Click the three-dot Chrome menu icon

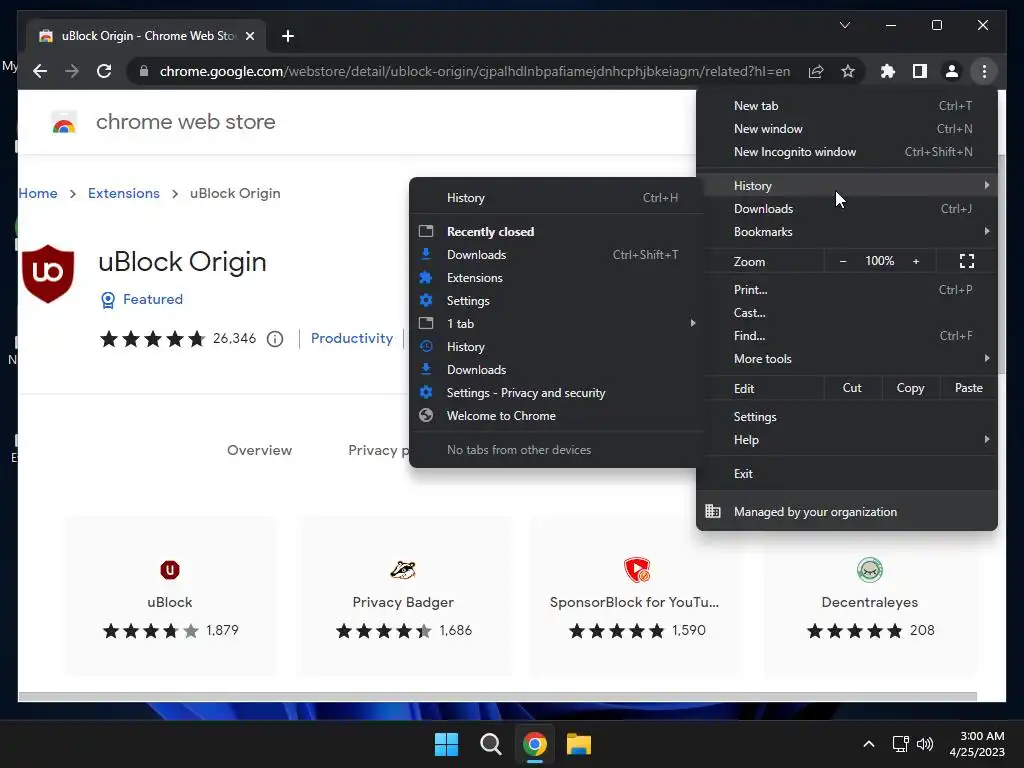pyautogui.click(x=984, y=71)
